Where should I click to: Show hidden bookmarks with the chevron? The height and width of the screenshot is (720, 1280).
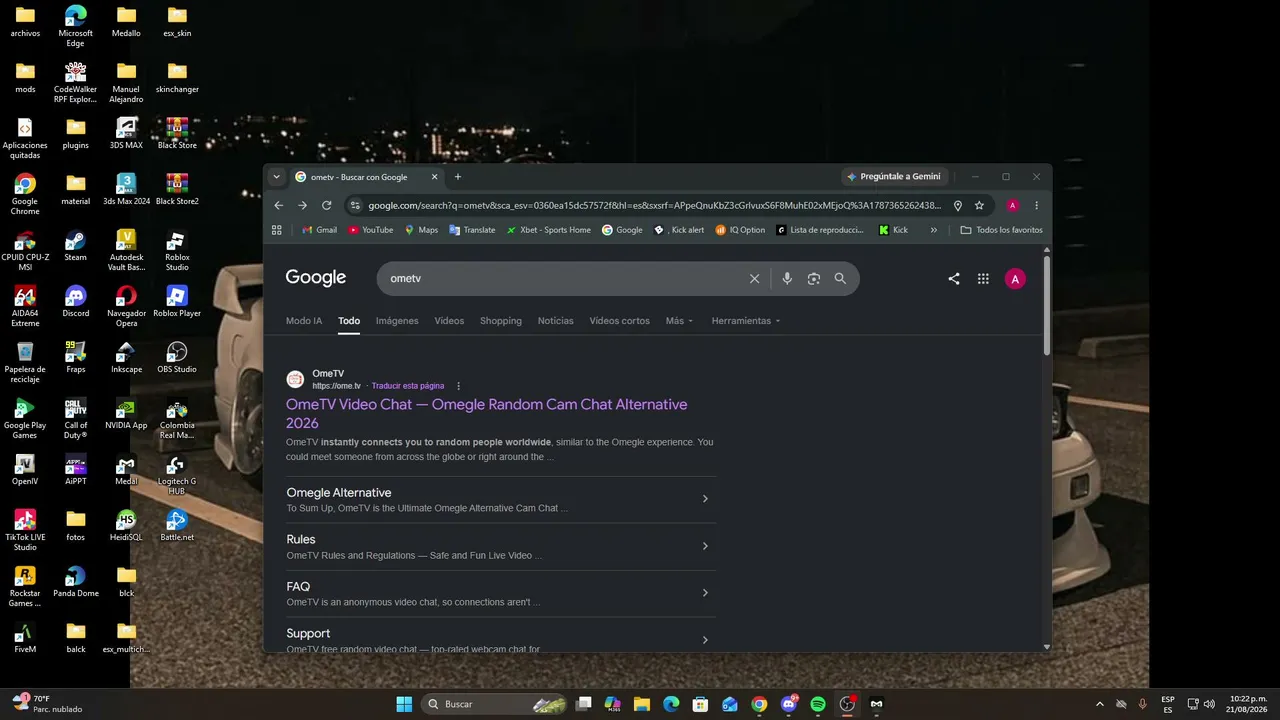pyautogui.click(x=934, y=230)
